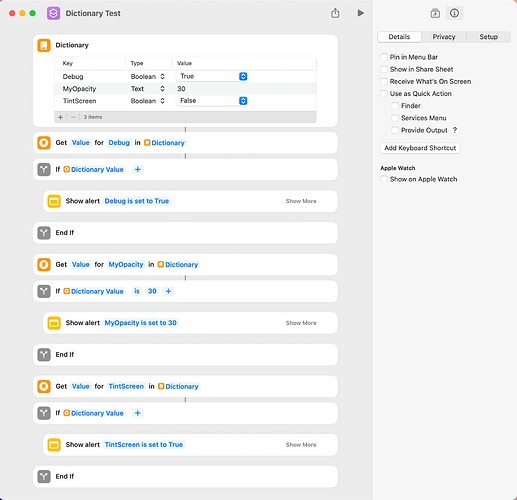The image size is (517, 500).
Task: Click the shortcut details info icon
Action: 454,13
